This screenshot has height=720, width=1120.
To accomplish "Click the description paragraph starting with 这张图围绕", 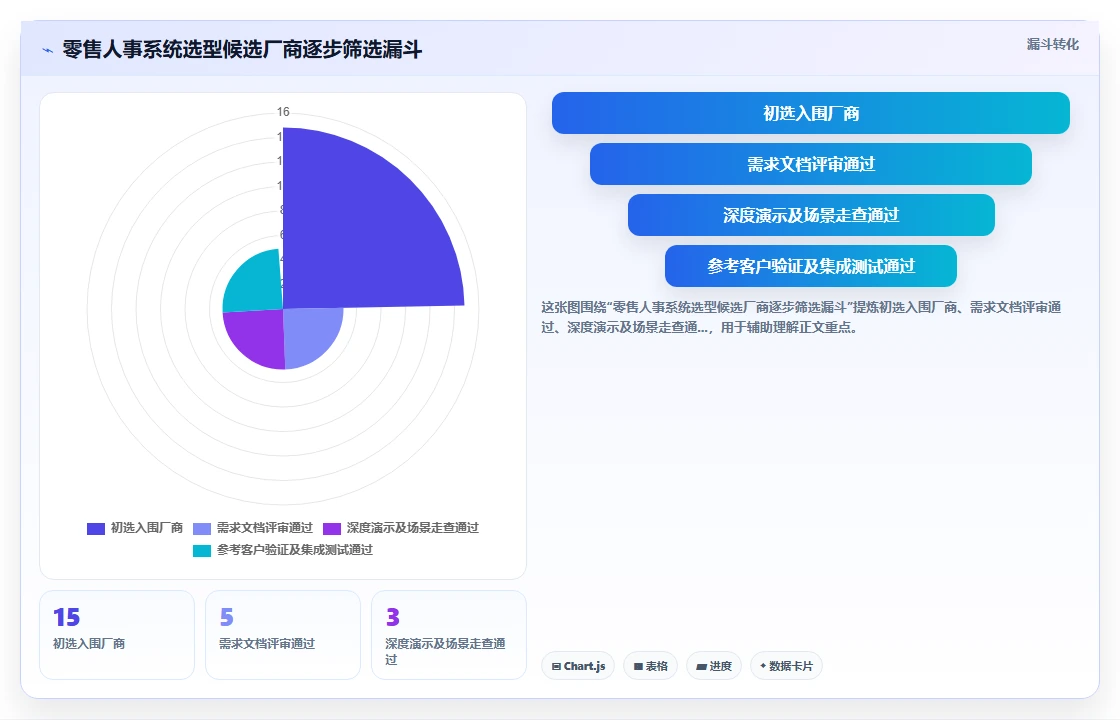I will (801, 317).
